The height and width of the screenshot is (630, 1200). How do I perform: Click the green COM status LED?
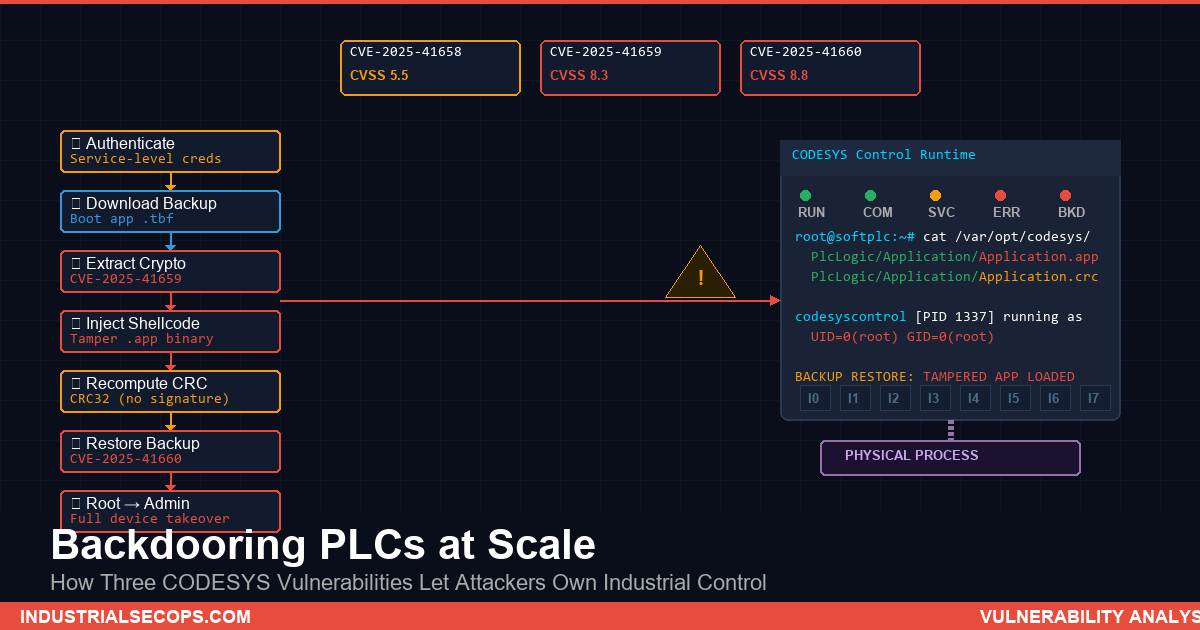(871, 196)
